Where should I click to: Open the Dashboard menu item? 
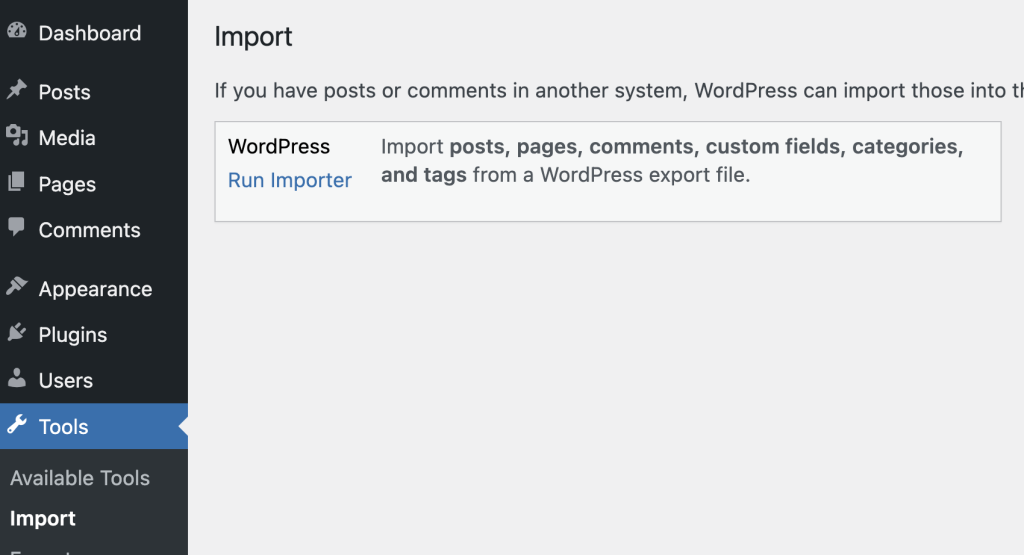(x=89, y=33)
